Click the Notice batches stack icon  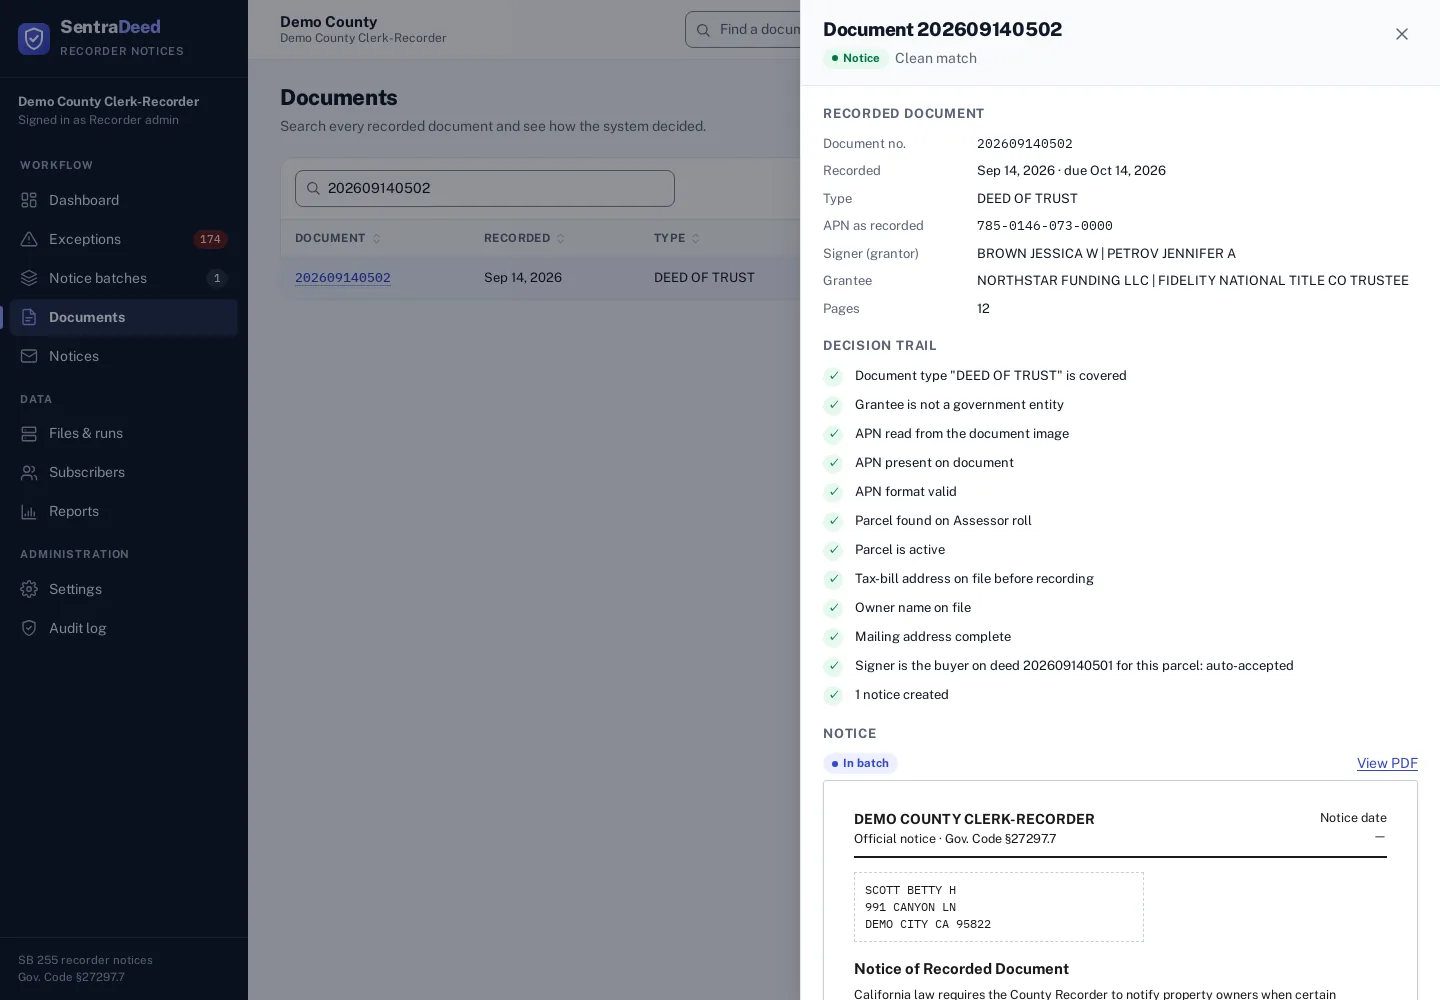click(x=29, y=278)
